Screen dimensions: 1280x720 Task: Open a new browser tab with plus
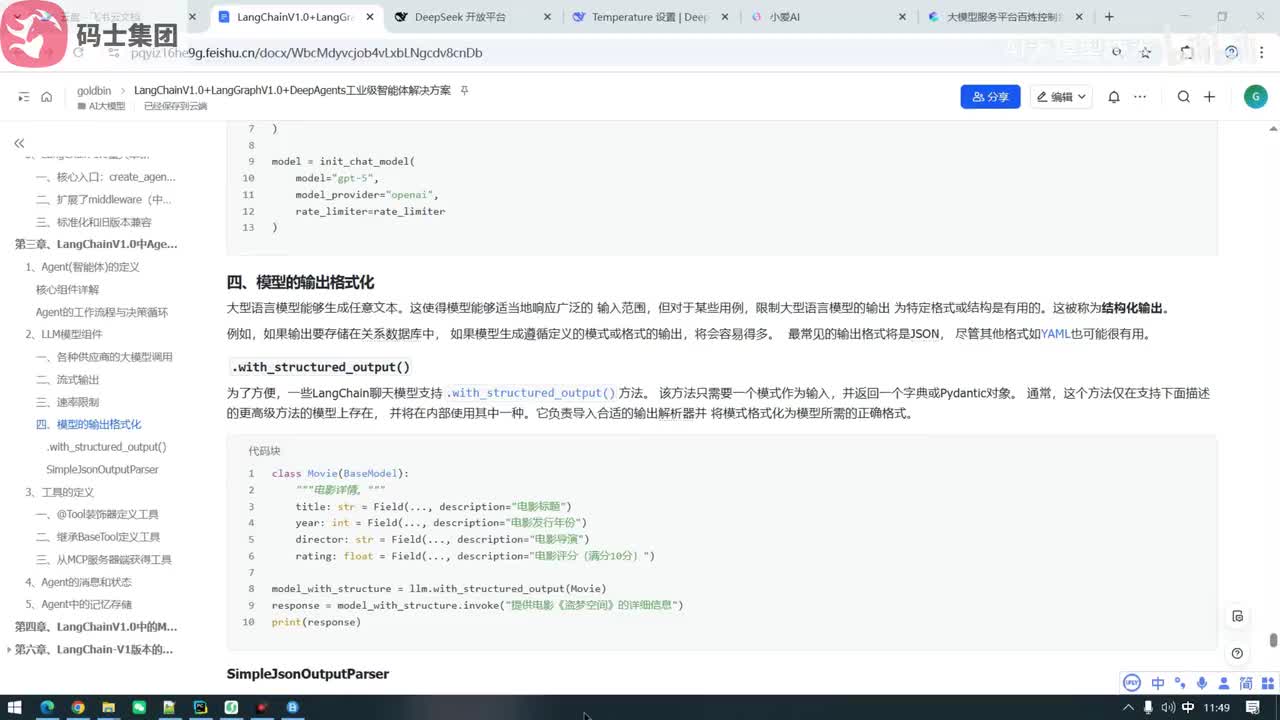coord(1109,17)
